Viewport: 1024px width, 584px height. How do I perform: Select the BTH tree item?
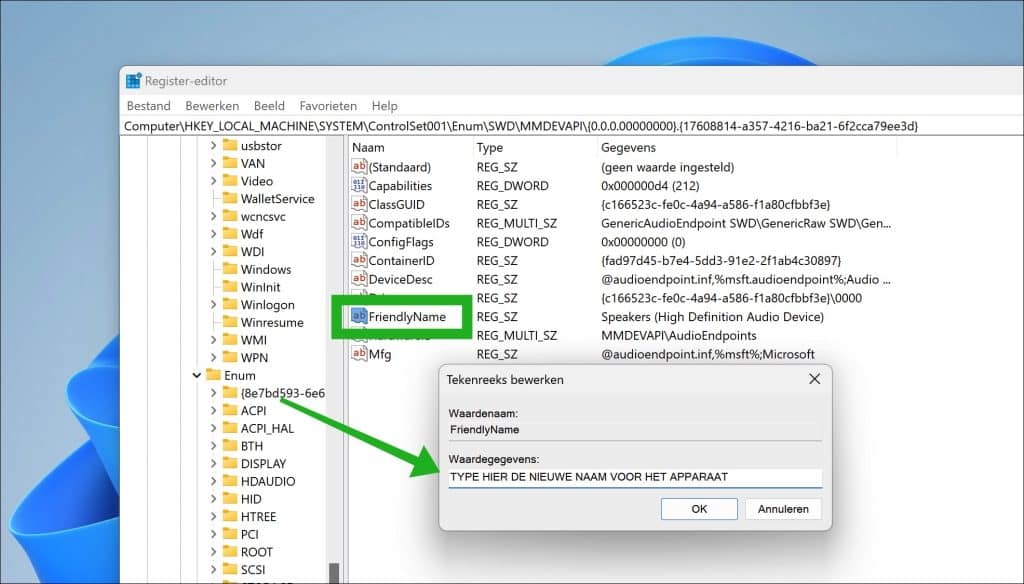251,446
